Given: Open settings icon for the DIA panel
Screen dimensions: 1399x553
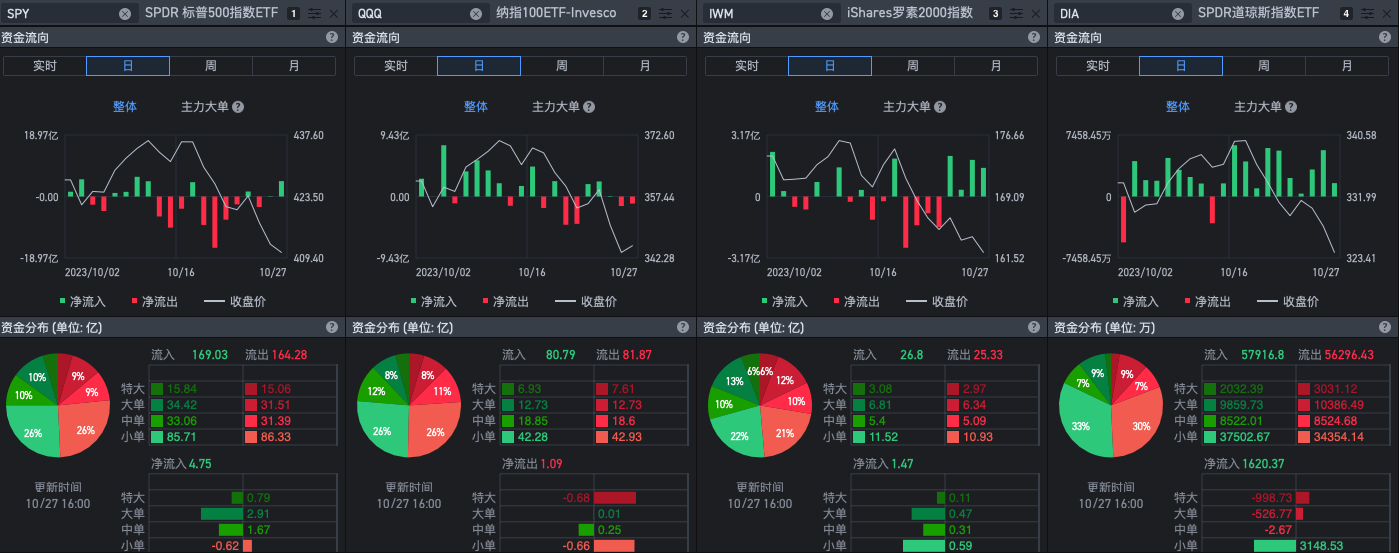Looking at the screenshot, I should [x=1368, y=14].
